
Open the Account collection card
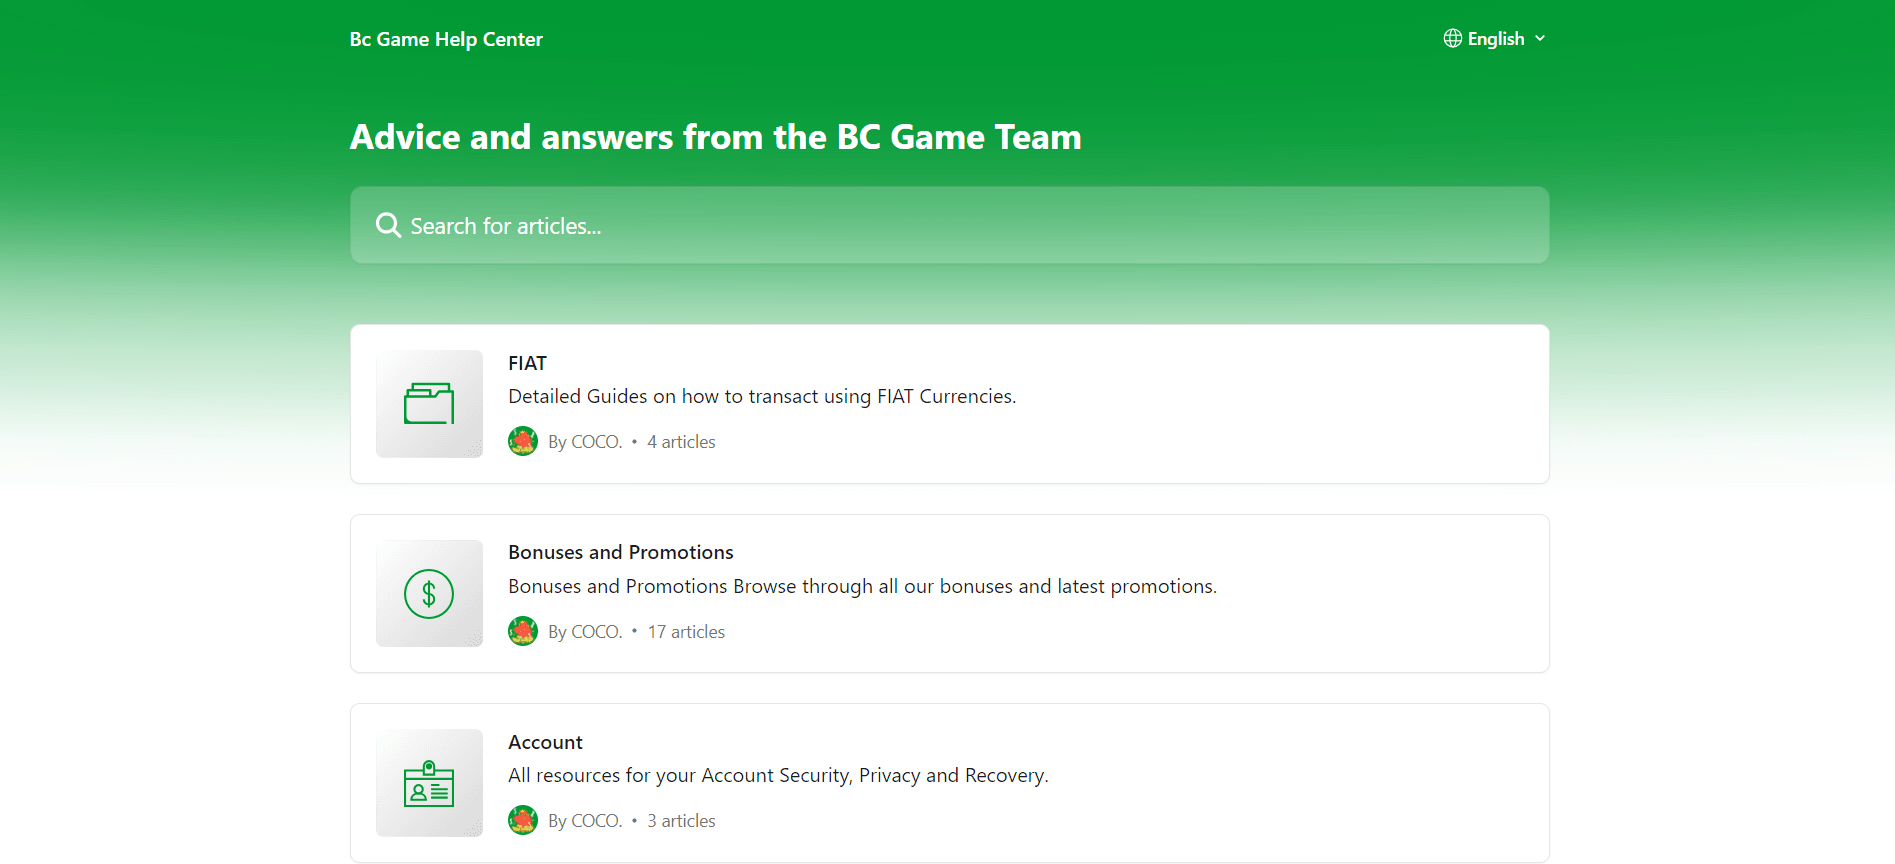[x=947, y=783]
